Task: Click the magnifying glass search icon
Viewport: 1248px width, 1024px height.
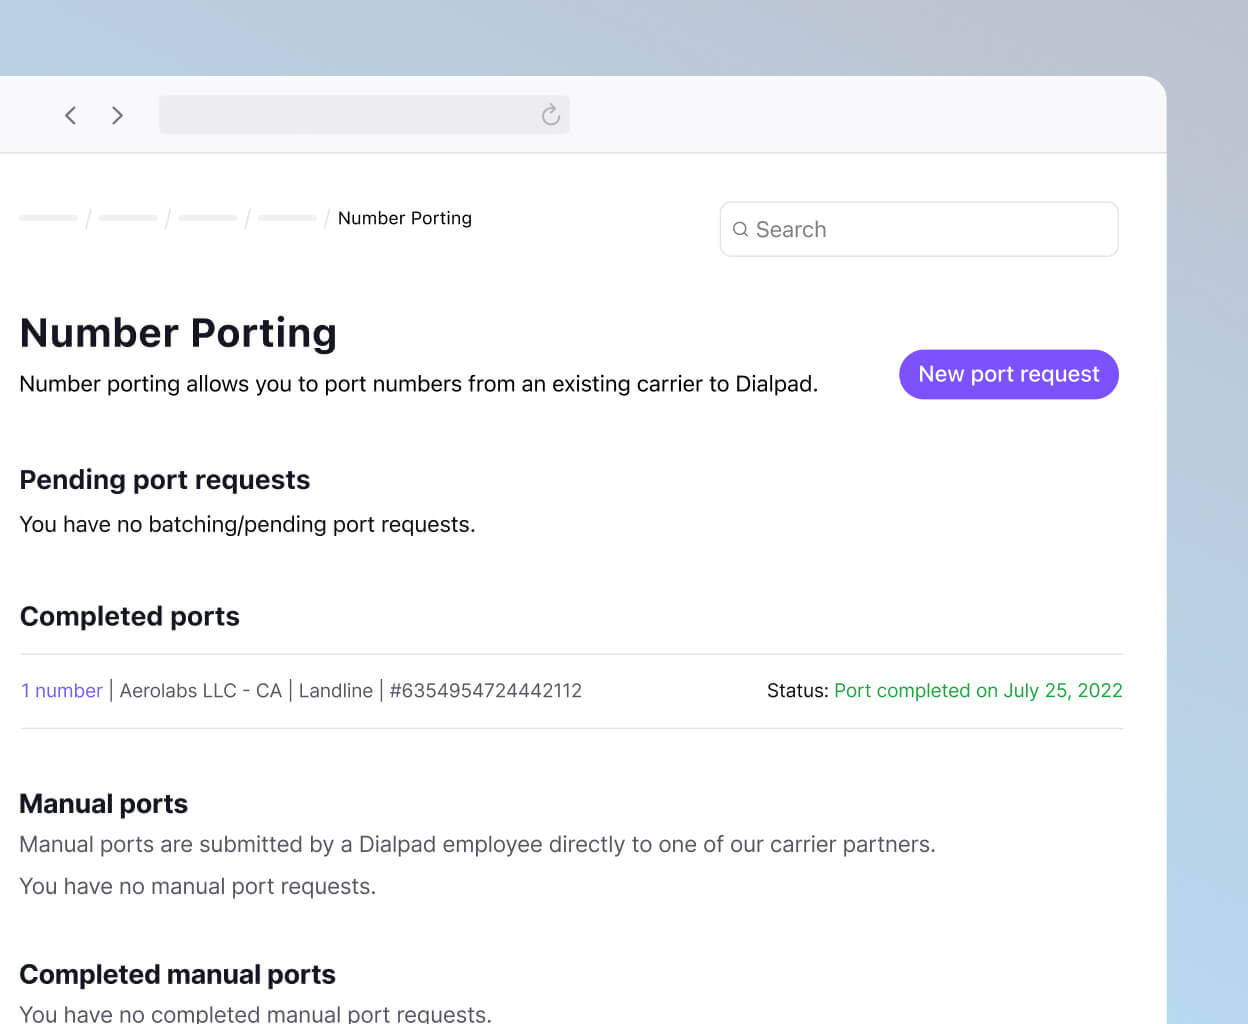Action: point(741,229)
